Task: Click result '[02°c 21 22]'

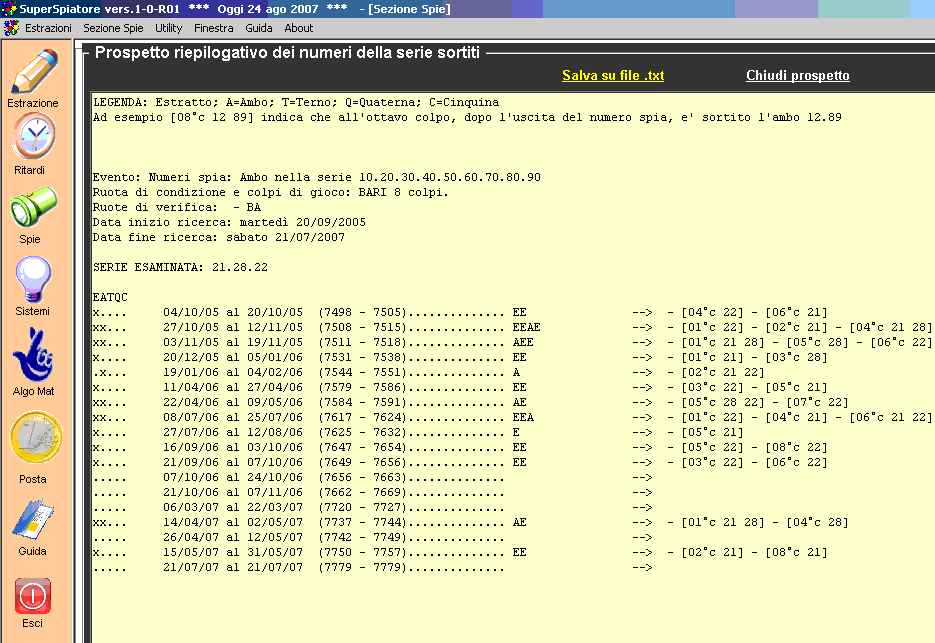Action: (x=723, y=372)
